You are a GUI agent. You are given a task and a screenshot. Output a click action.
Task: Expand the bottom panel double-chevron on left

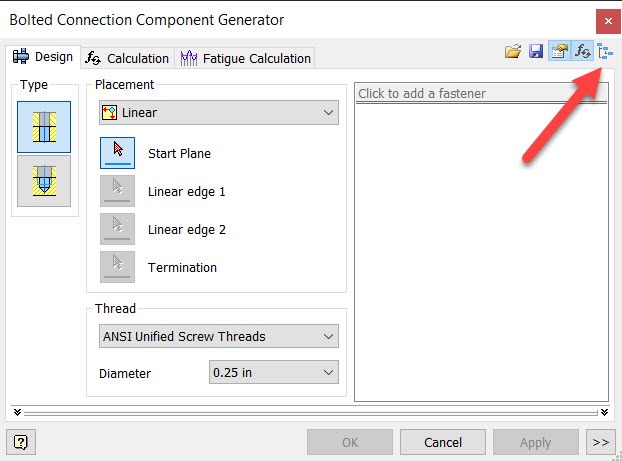[x=17, y=412]
